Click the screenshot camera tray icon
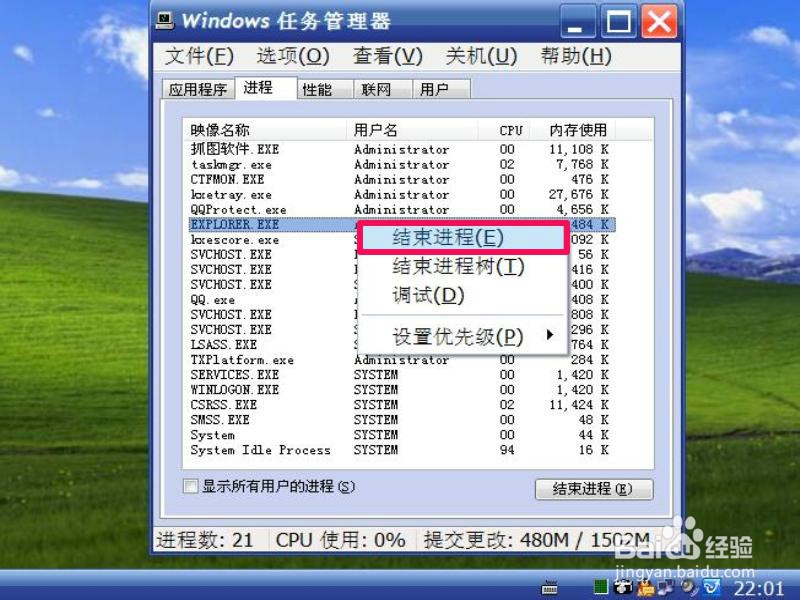 click(621, 589)
